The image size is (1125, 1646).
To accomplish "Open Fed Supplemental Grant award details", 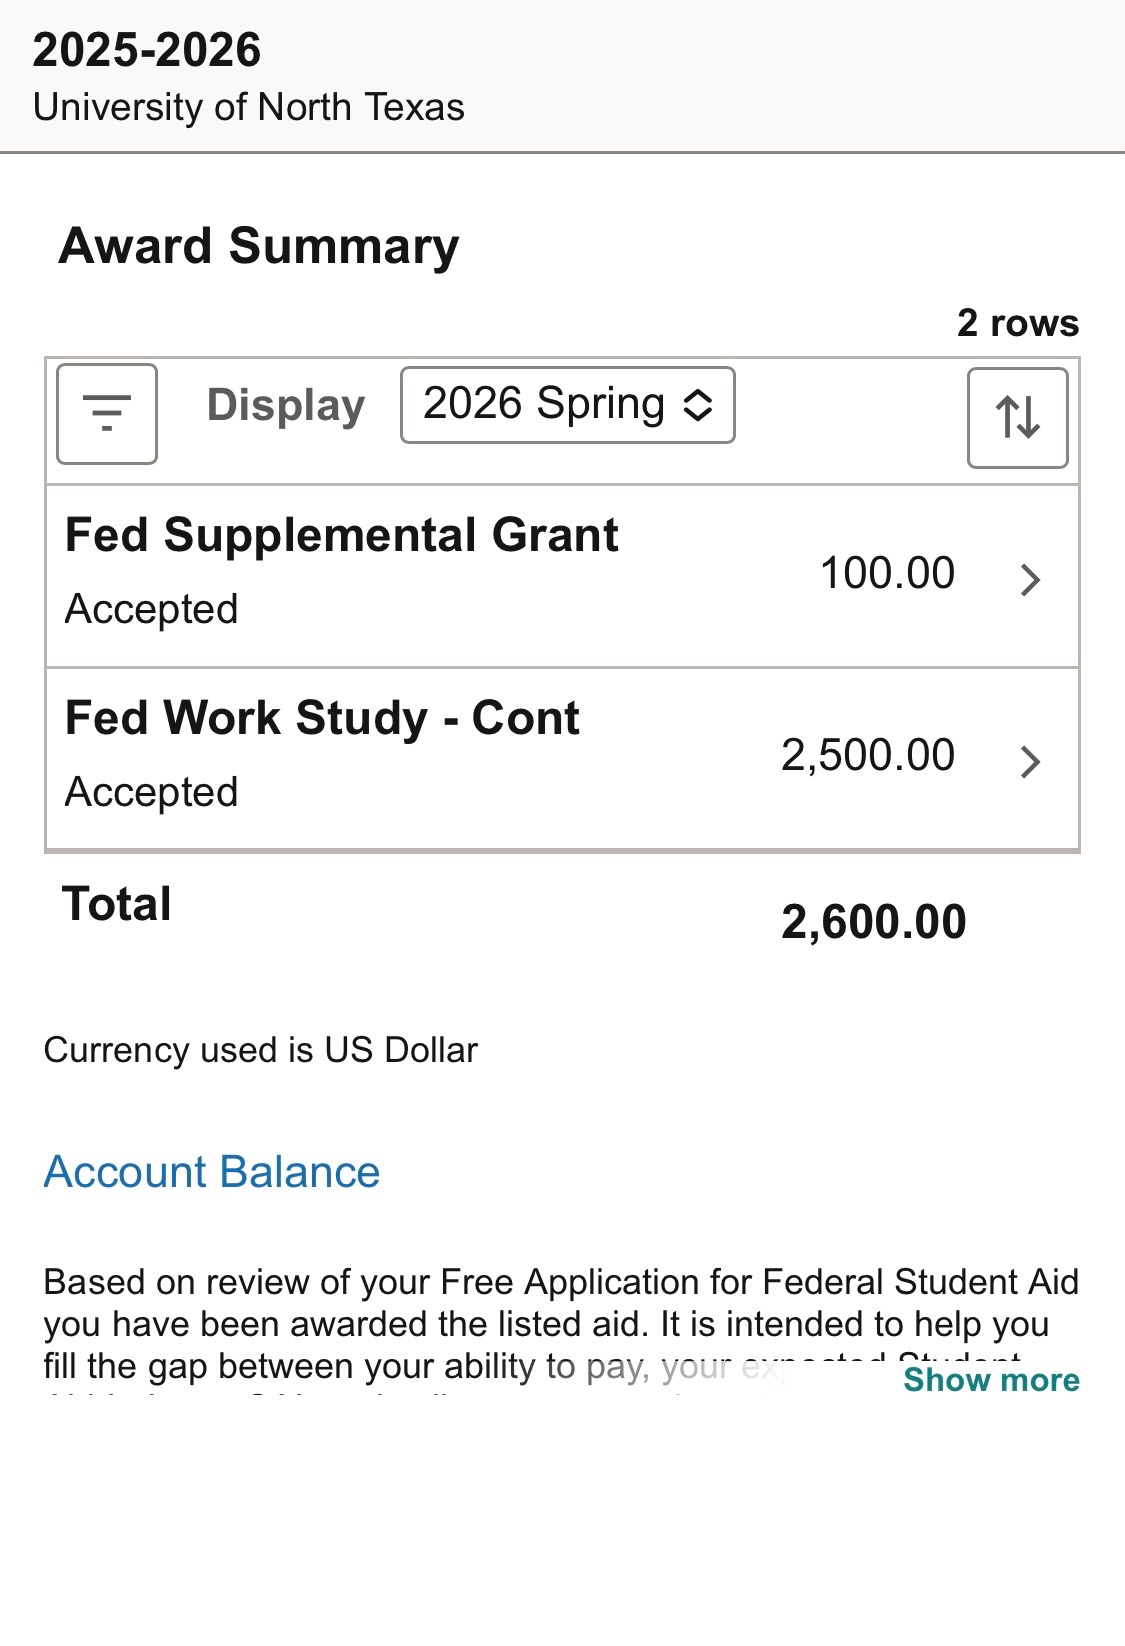I will point(341,535).
